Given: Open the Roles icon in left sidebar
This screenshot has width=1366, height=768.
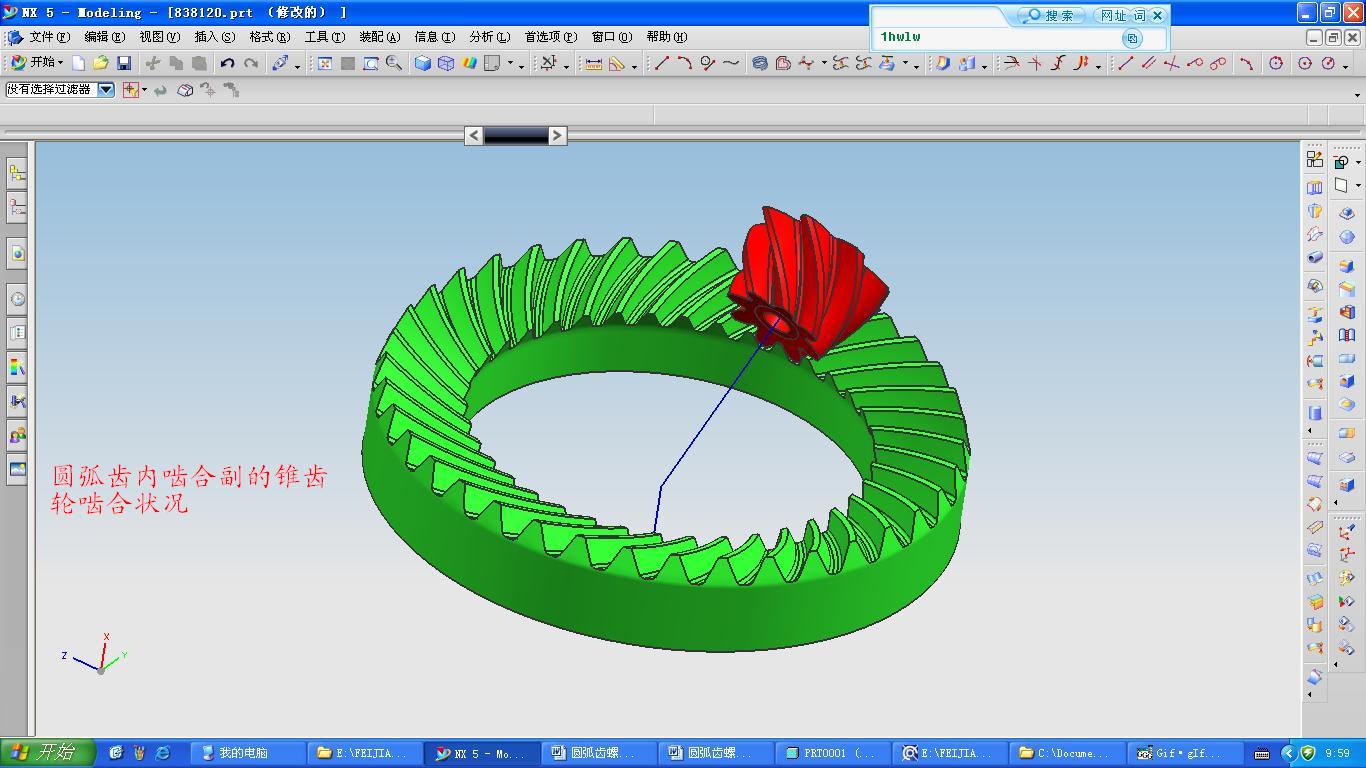Looking at the screenshot, I should [x=17, y=435].
